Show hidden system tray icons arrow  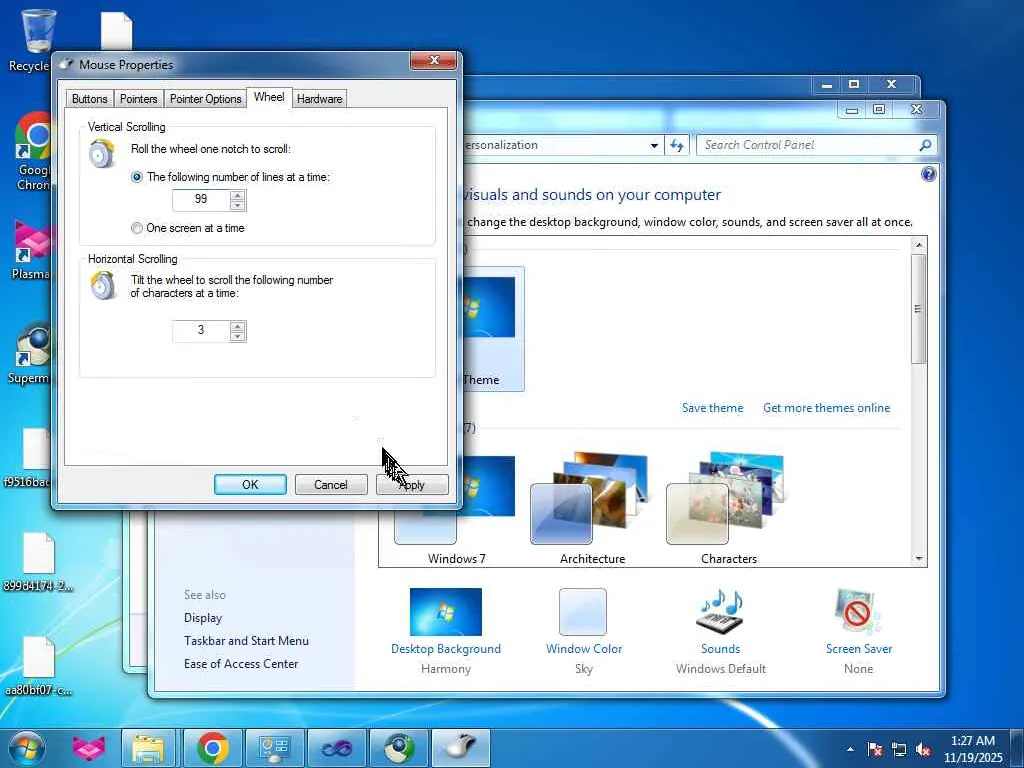[x=850, y=749]
